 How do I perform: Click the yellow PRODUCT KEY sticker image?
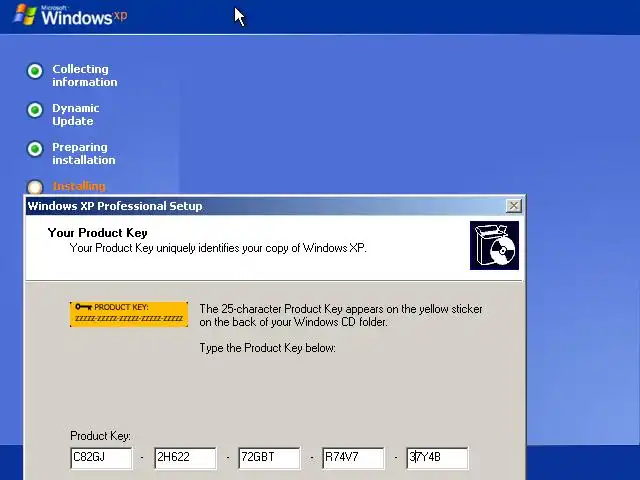pos(129,314)
